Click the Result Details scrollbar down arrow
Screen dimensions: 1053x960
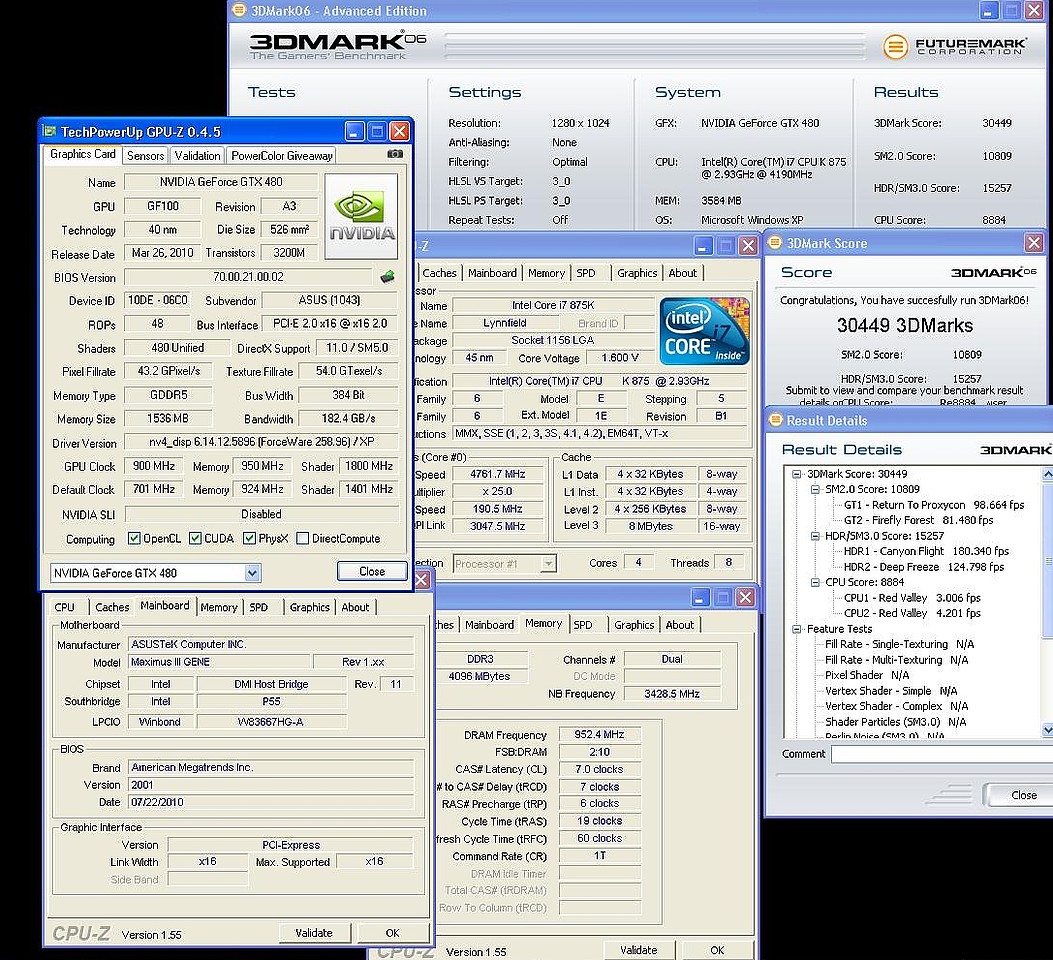1047,730
